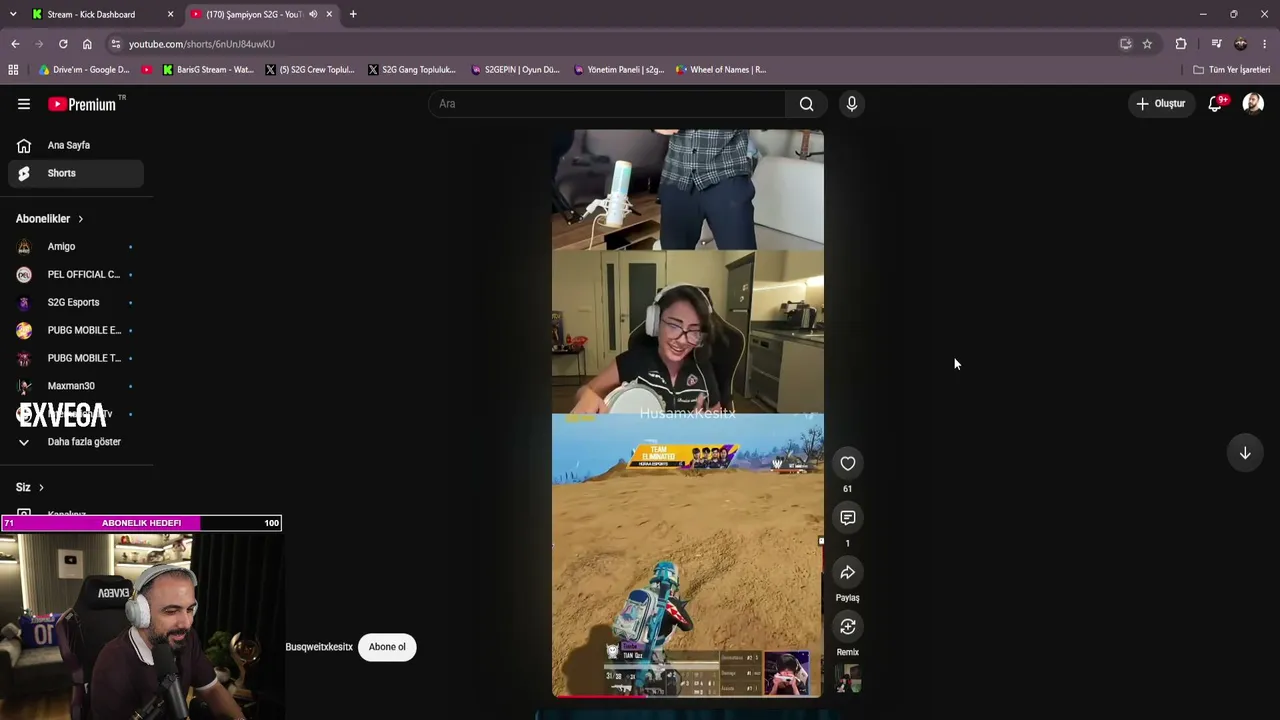This screenshot has height=720, width=1280.
Task: Open the Wheel of Names bookmark
Action: pos(721,70)
